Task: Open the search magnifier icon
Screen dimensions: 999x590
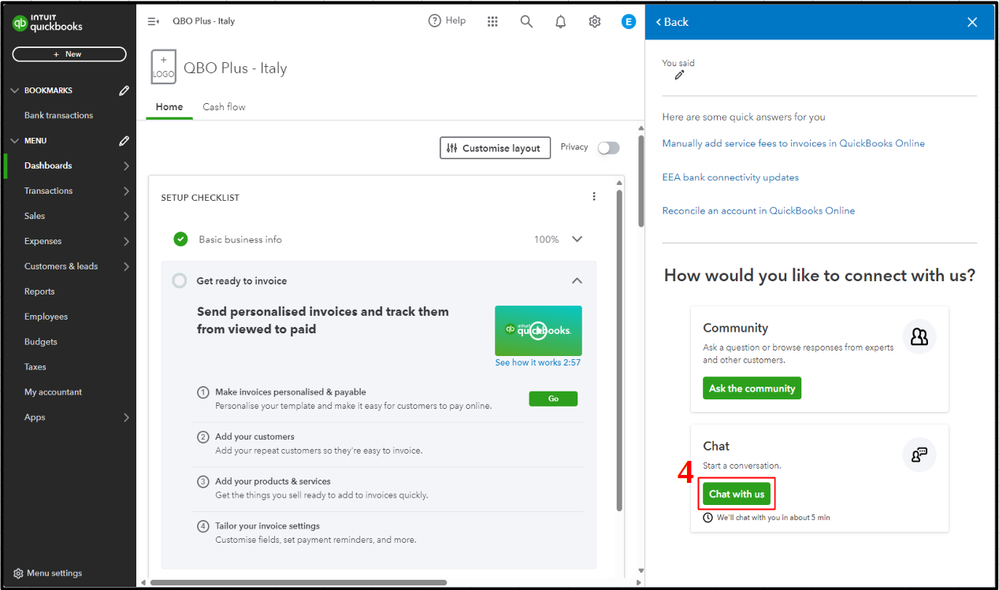Action: coord(526,22)
